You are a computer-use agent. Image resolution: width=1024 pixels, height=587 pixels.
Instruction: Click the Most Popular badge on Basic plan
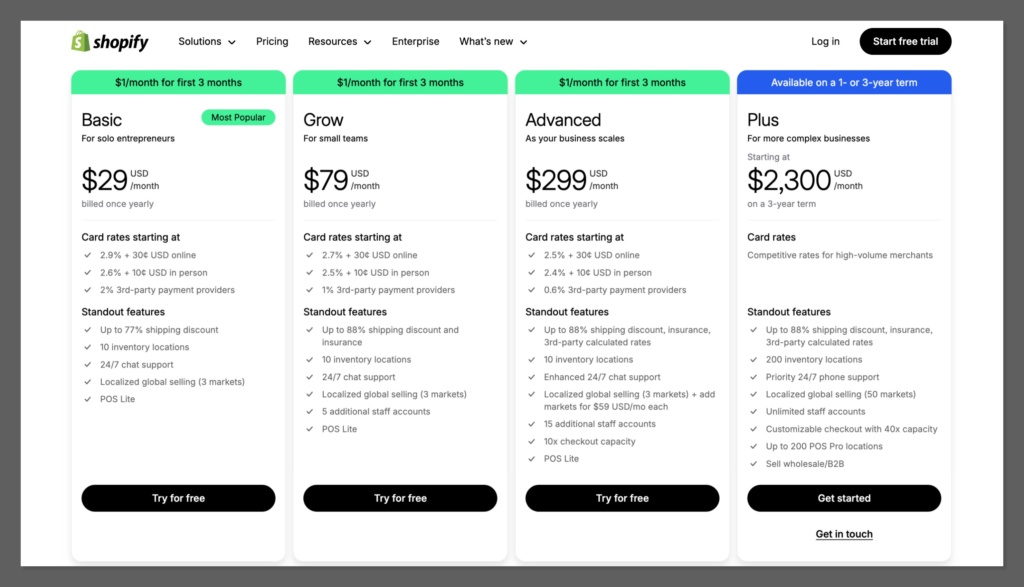click(238, 117)
